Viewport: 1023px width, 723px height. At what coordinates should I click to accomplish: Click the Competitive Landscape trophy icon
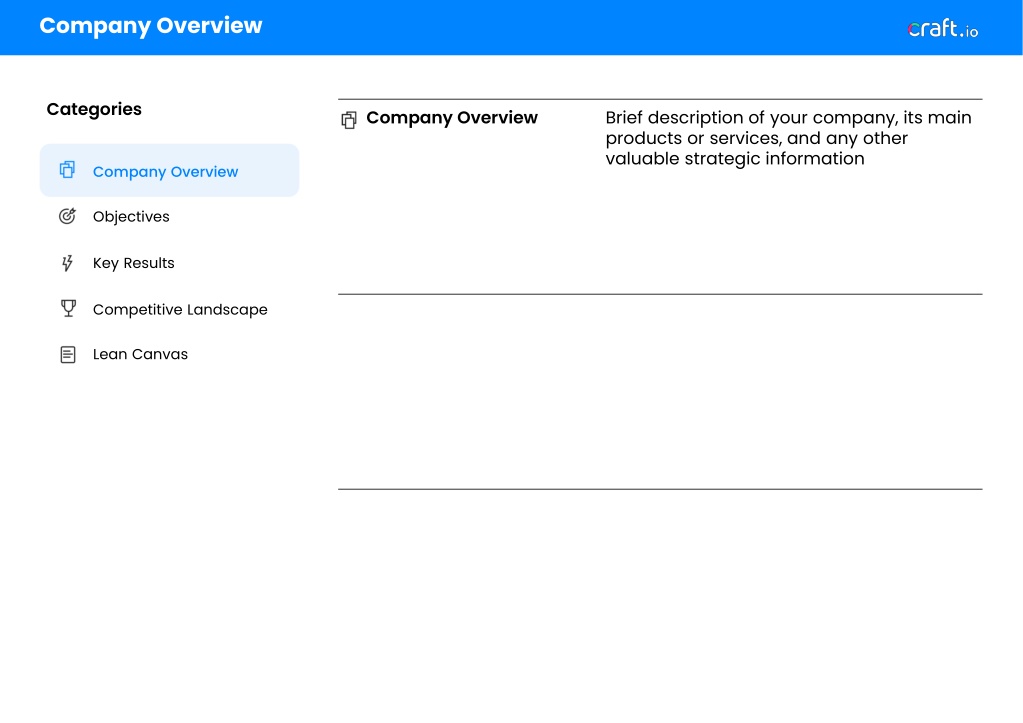click(68, 309)
